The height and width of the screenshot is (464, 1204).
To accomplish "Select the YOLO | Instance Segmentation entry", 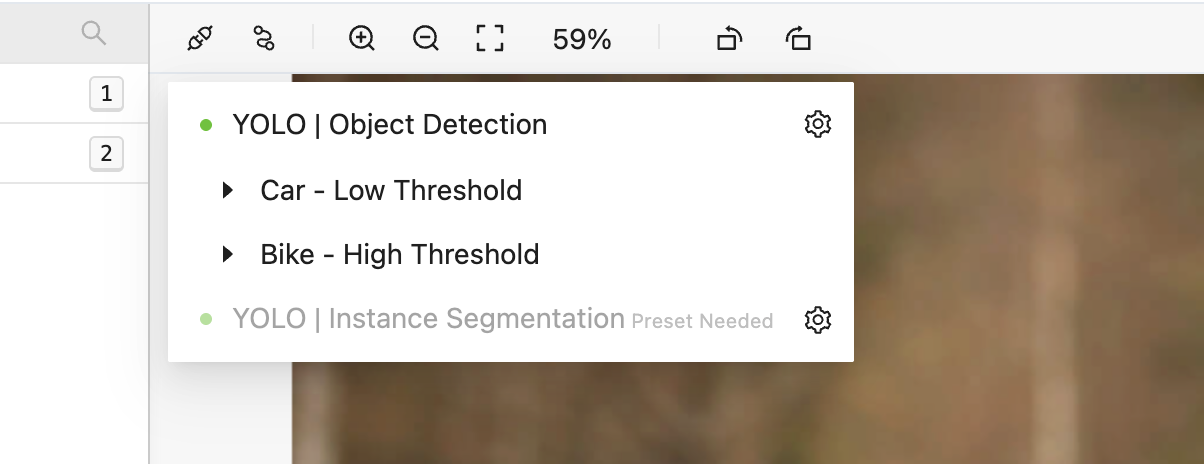I will coord(428,320).
